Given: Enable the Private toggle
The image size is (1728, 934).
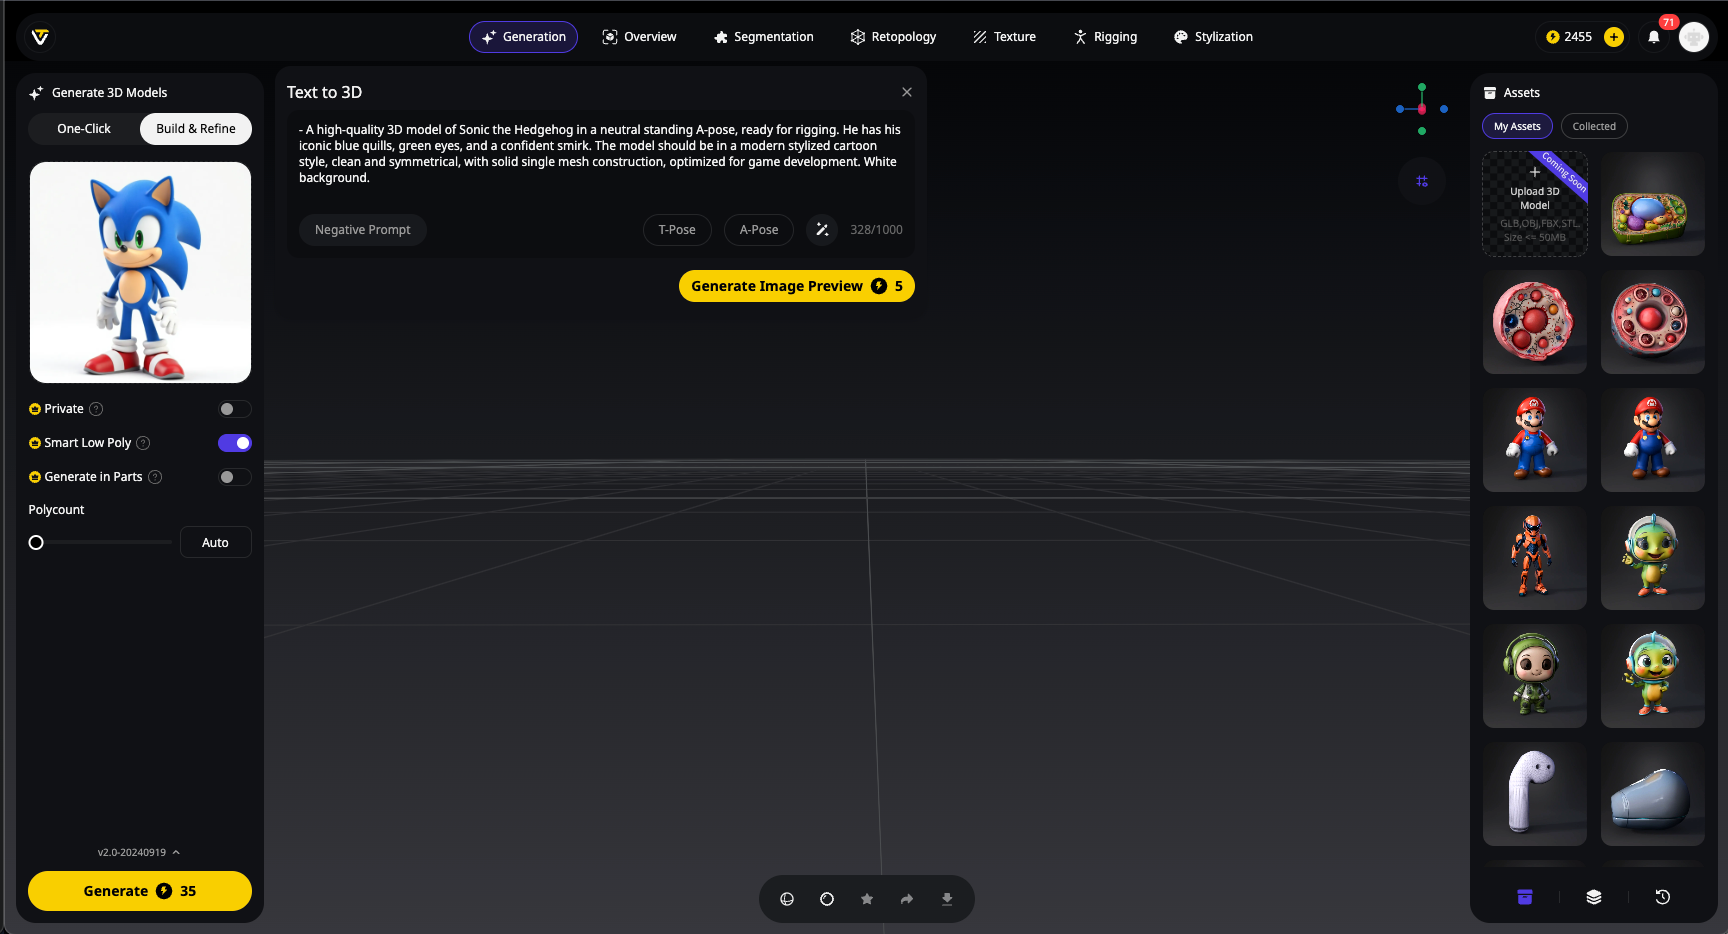Looking at the screenshot, I should click(x=234, y=409).
